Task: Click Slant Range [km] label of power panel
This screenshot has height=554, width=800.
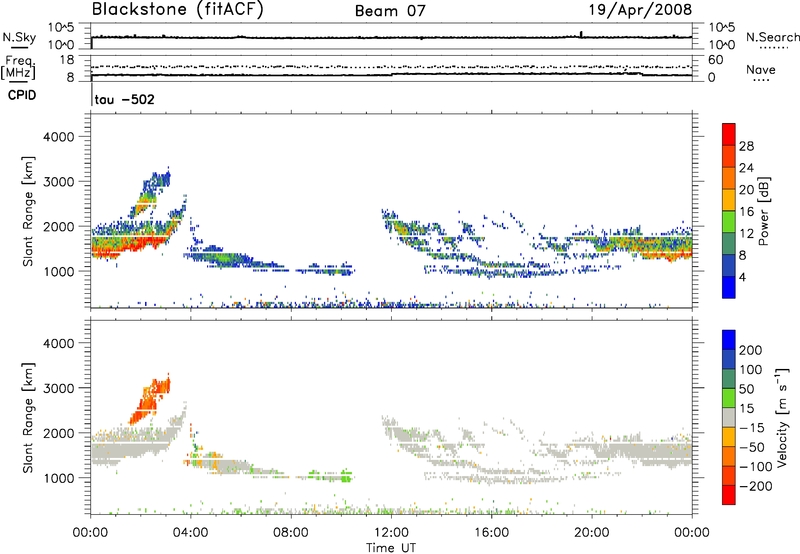Action: pos(28,211)
